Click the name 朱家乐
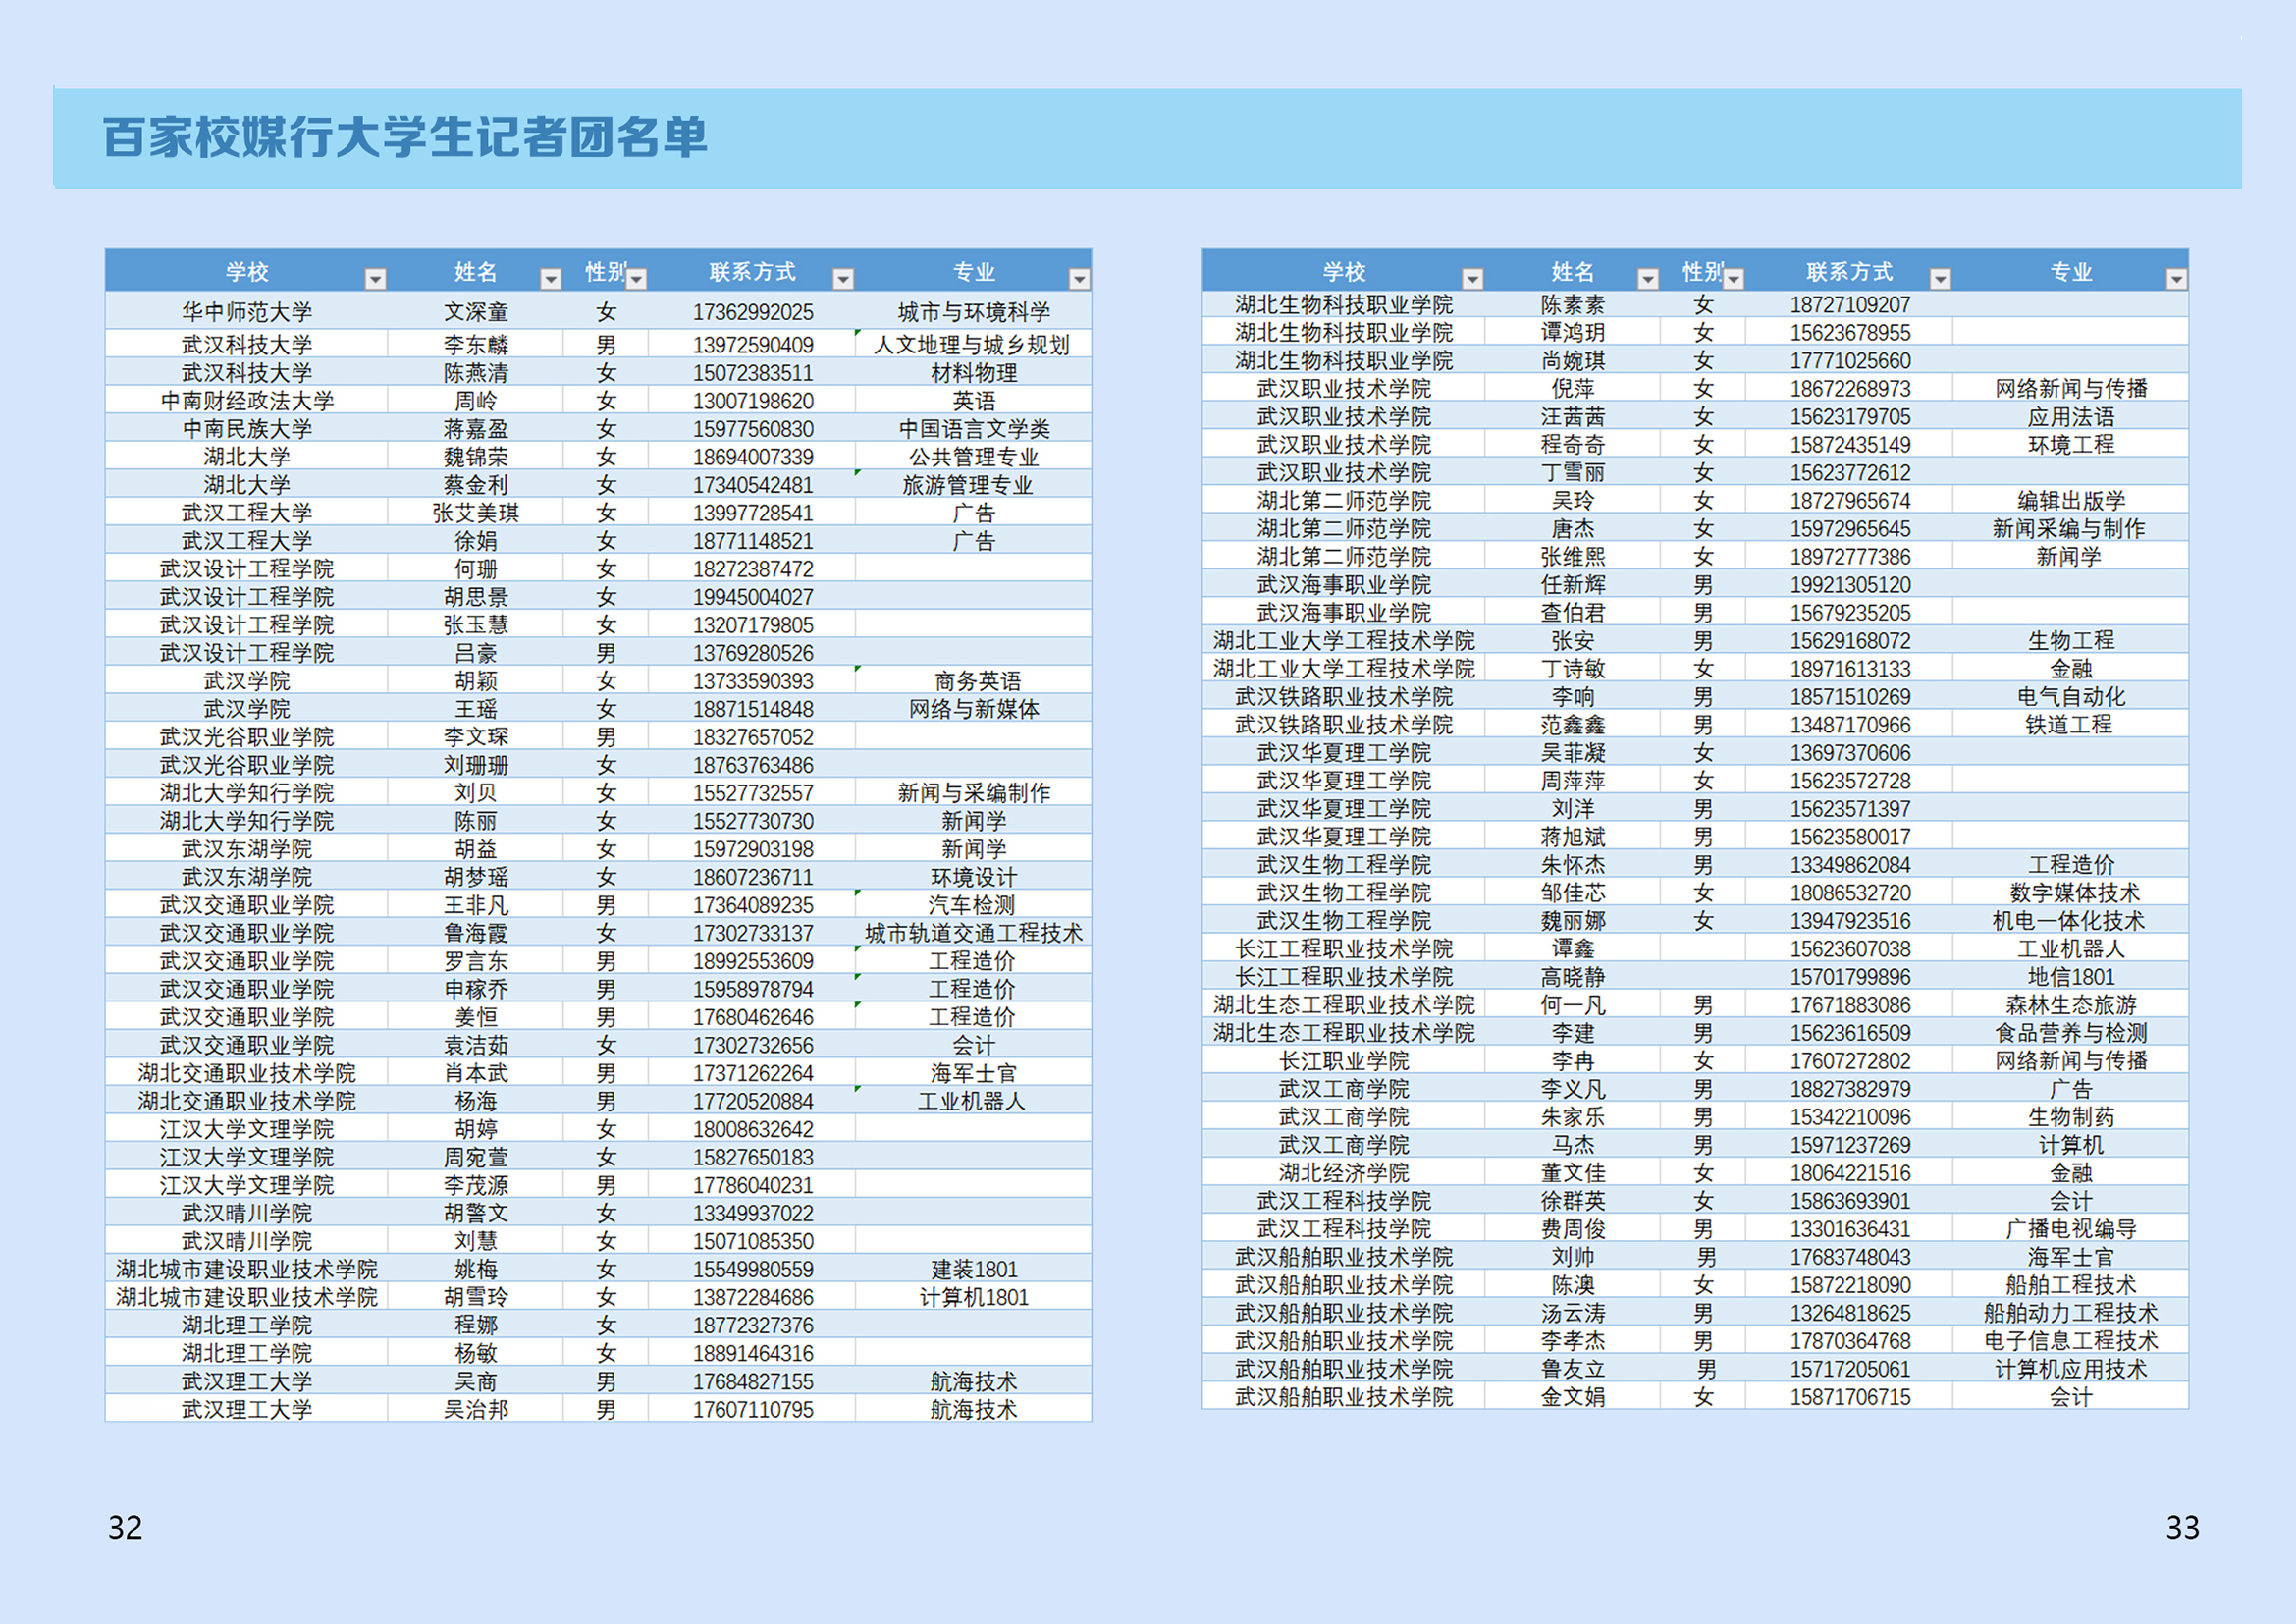Screen dimensions: 2296x1624 tap(1573, 1116)
